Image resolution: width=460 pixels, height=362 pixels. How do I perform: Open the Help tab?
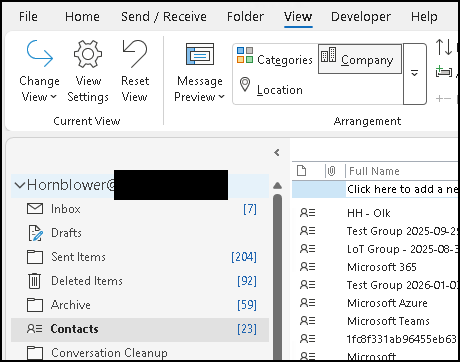click(x=424, y=16)
